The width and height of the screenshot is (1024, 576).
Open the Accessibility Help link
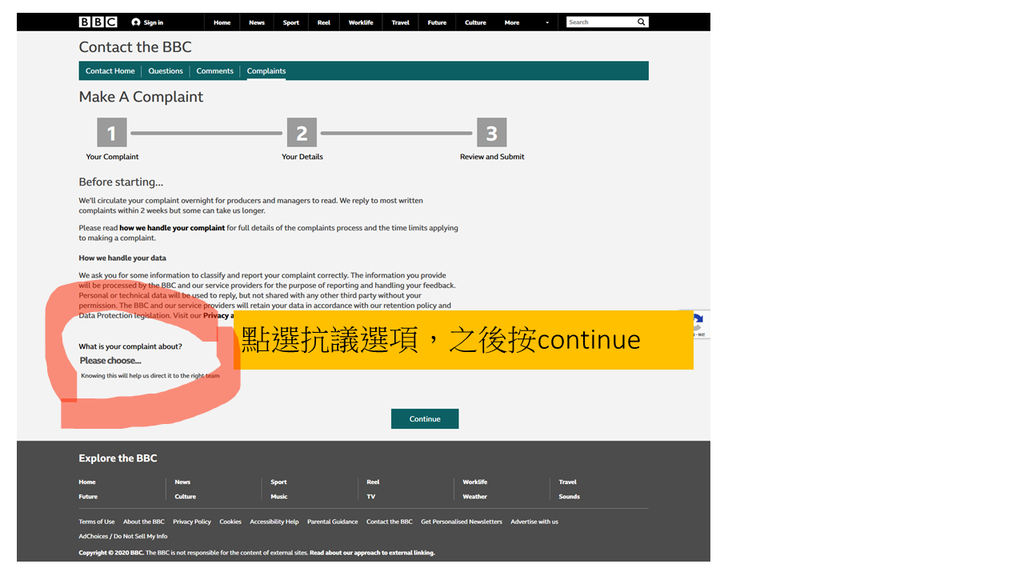(274, 522)
